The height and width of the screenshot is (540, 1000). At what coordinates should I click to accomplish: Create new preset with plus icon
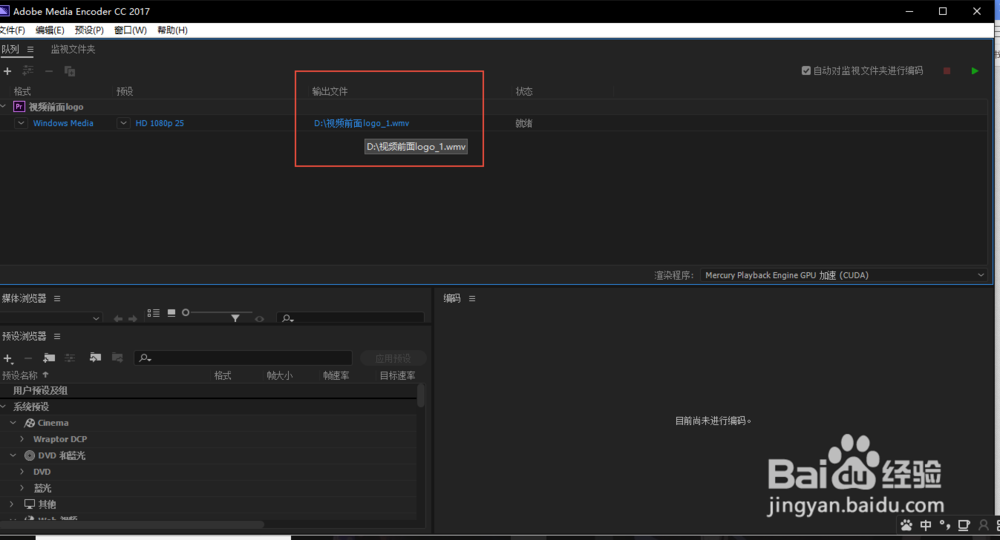[8, 358]
